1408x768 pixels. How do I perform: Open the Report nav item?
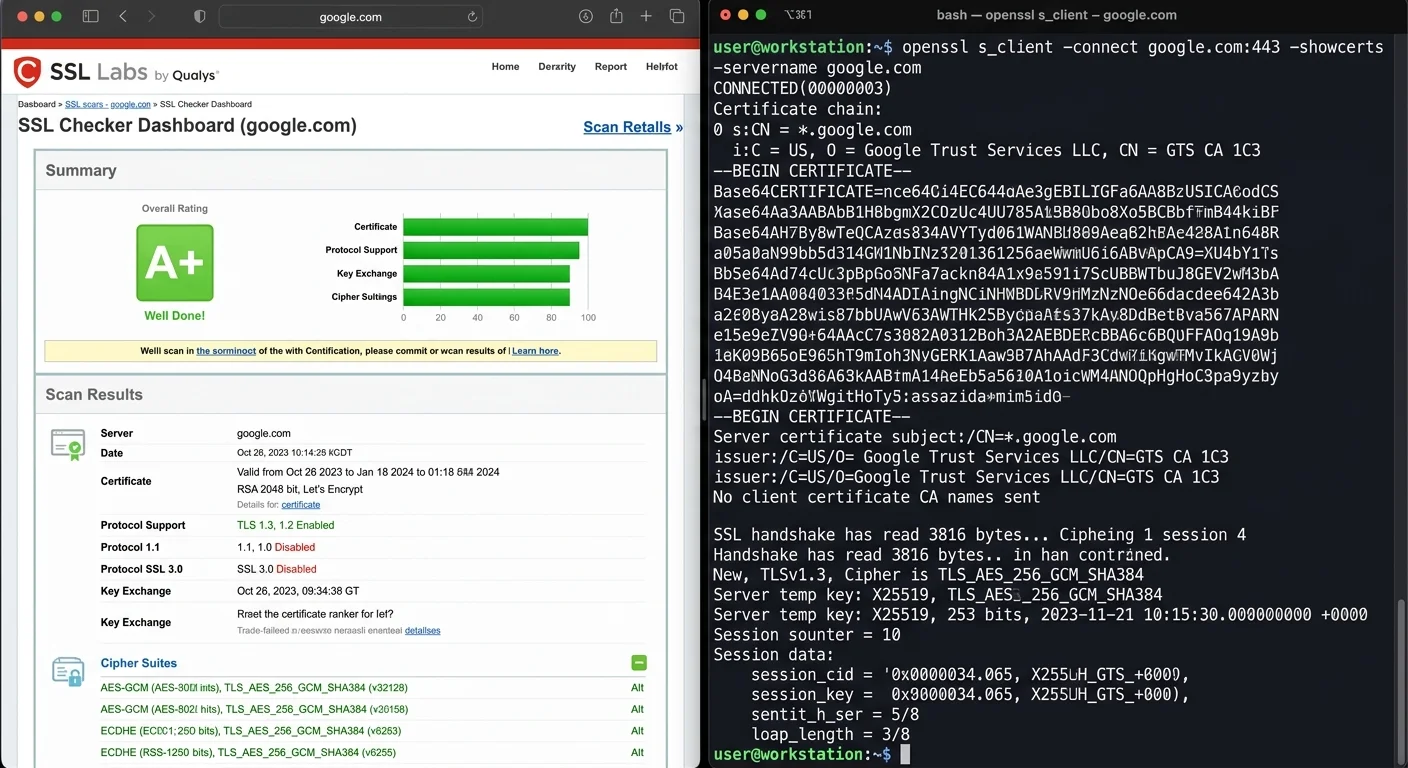pyautogui.click(x=611, y=67)
